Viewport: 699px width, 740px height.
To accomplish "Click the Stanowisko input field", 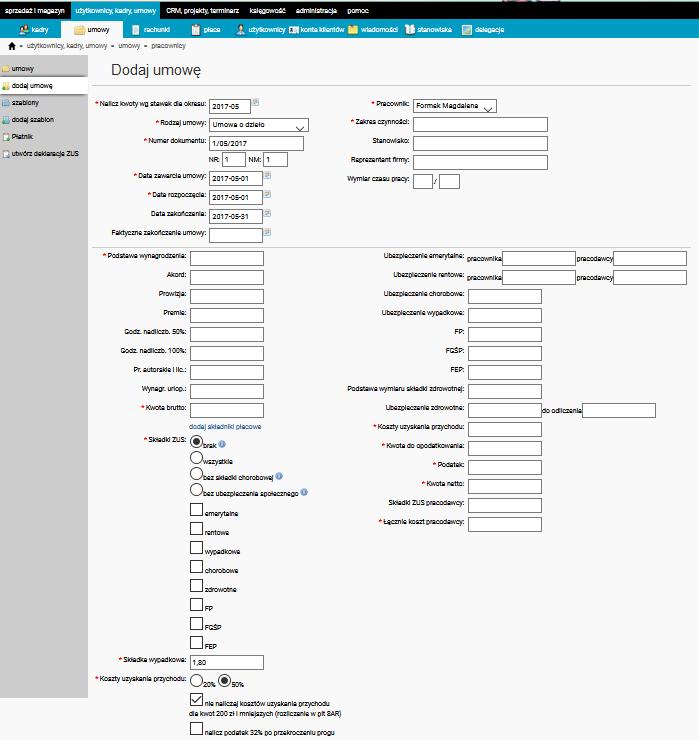I will (x=480, y=143).
